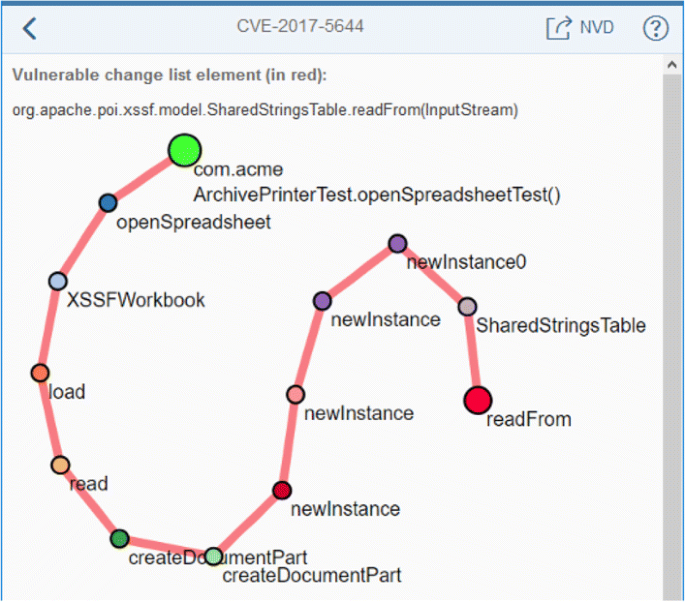Select the orange load node

[x=40, y=373]
